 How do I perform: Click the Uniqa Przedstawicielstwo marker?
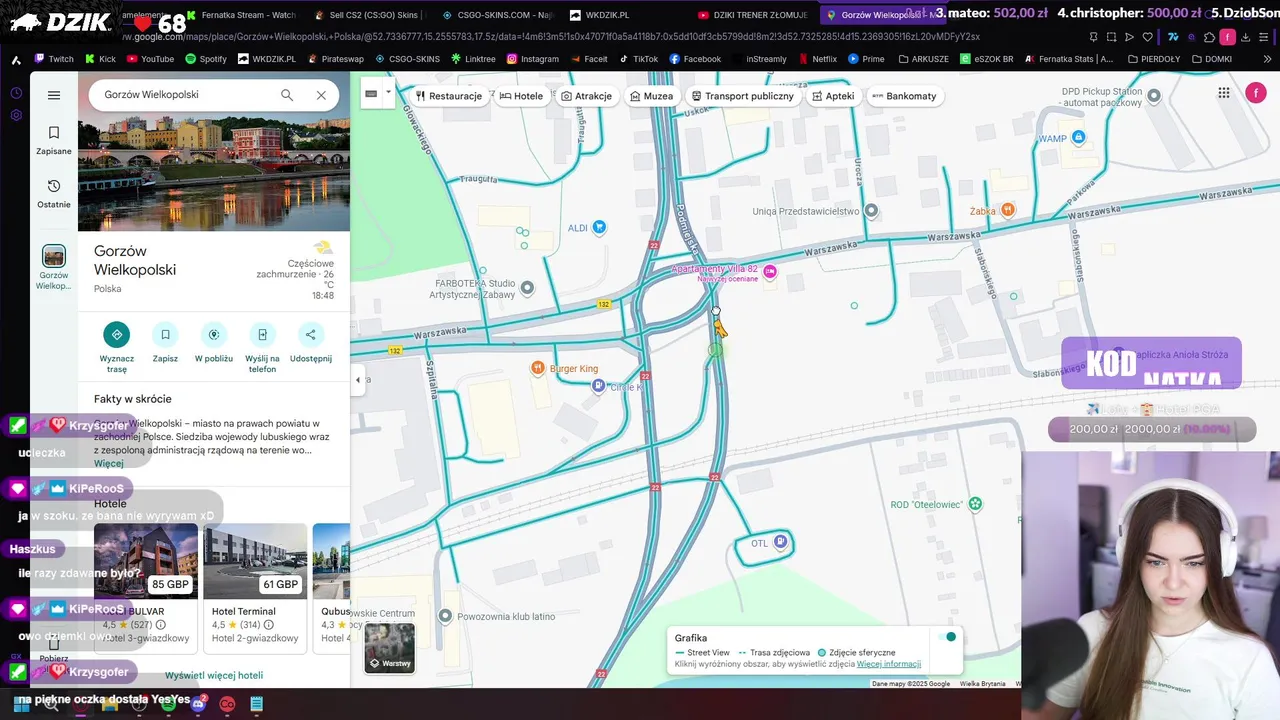[871, 210]
